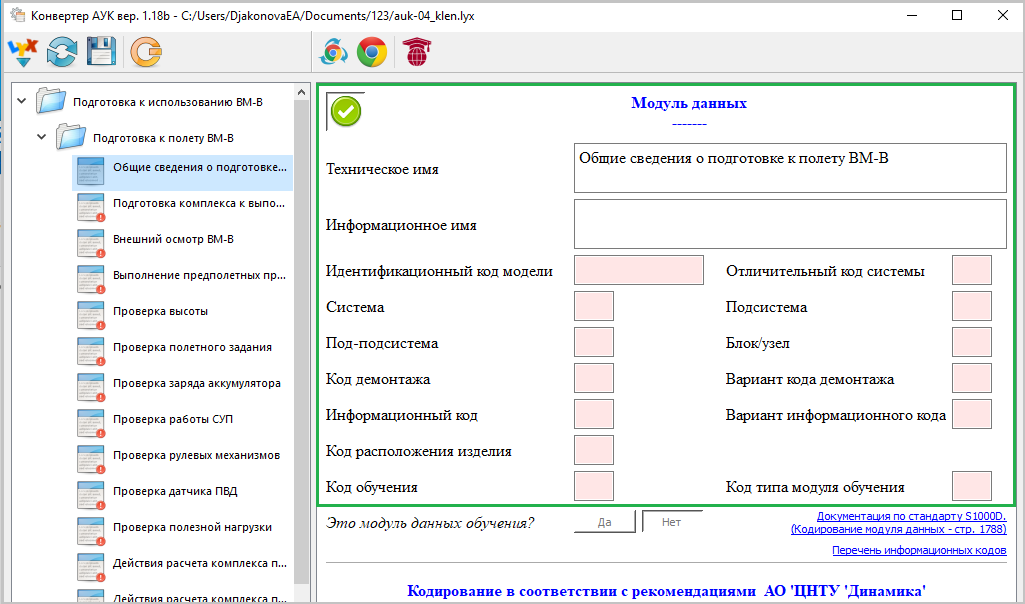Click the plain Chrome browser icon
Image resolution: width=1025 pixels, height=604 pixels.
(372, 51)
